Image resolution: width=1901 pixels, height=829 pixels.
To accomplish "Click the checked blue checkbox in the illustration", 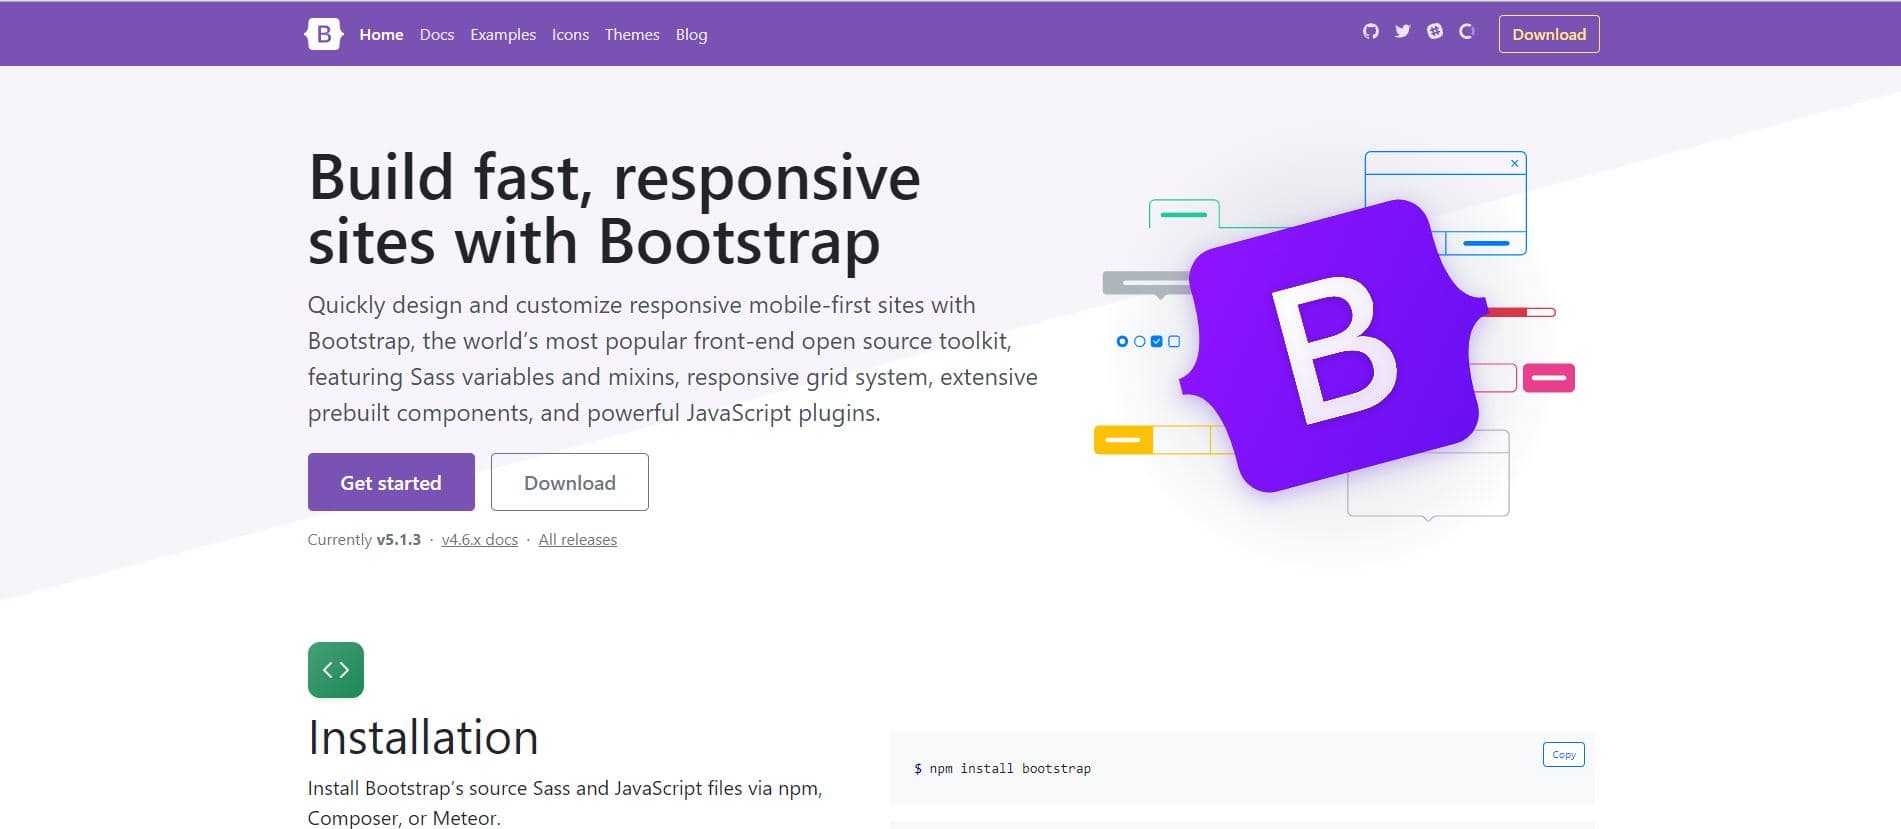I will (1157, 342).
